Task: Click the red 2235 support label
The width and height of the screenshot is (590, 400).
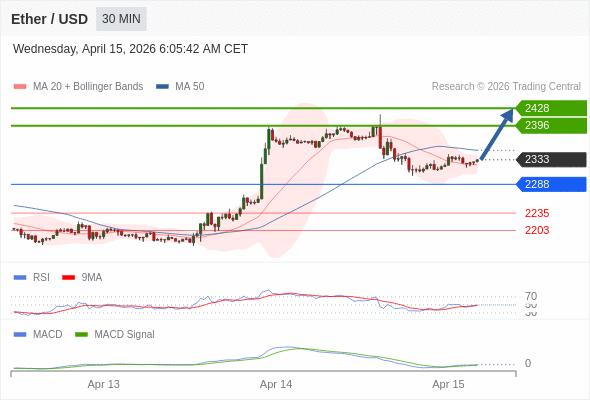Action: [x=537, y=213]
